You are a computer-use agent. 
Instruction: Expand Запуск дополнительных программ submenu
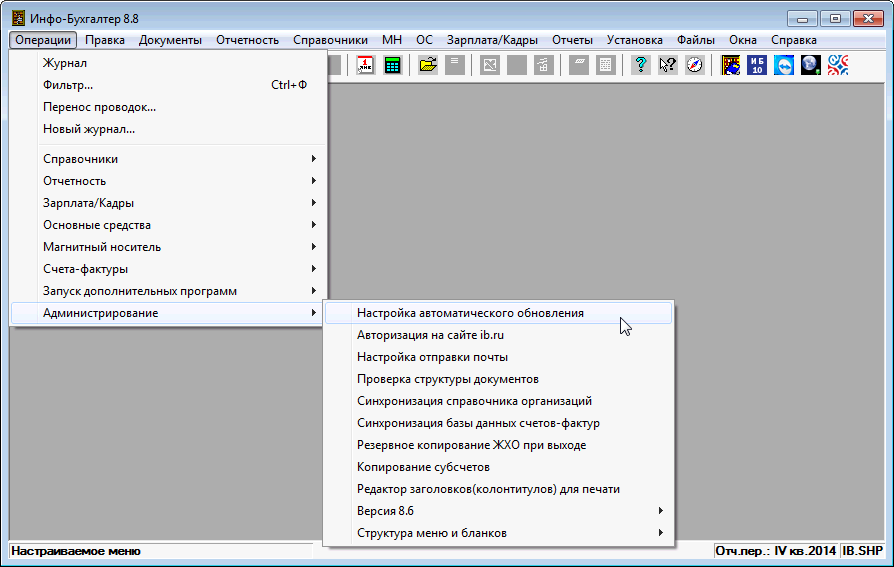[168, 291]
